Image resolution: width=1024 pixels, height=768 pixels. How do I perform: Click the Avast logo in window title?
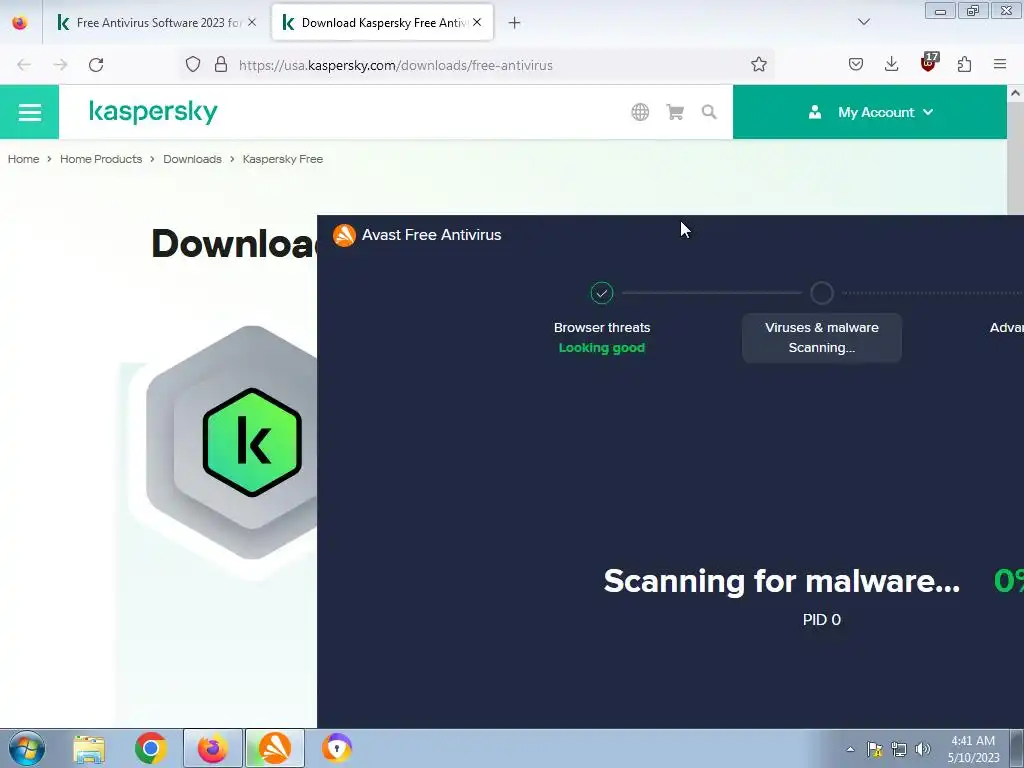[344, 235]
